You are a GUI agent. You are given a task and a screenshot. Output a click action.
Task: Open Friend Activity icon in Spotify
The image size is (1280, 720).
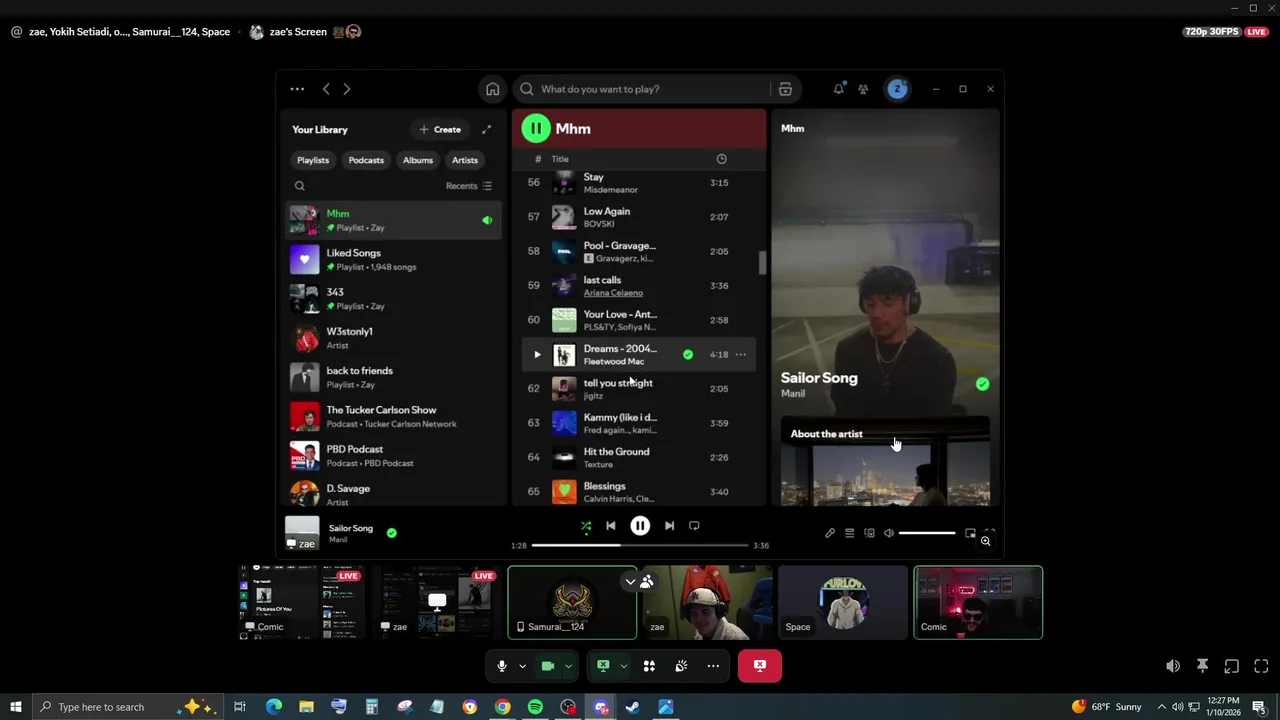pos(863,89)
